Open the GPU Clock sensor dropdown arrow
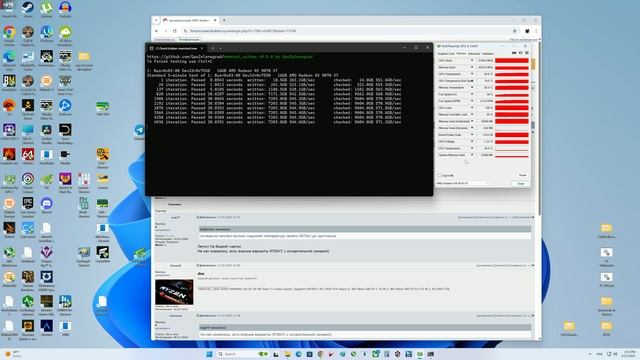Screen dimensions: 640x360 point(472,60)
